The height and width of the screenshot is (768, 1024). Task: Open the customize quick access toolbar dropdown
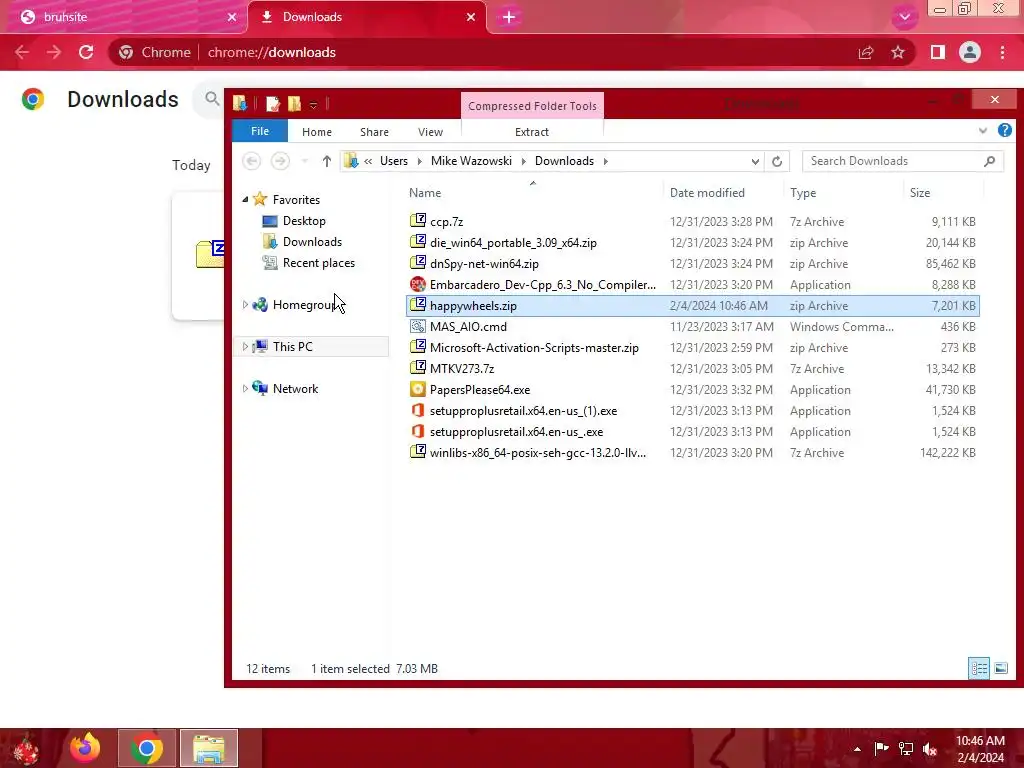point(313,104)
